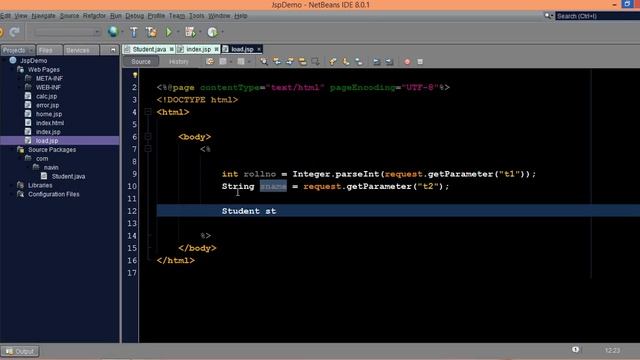Open the Projects tab dropdown arrow
The width and height of the screenshot is (640, 360).
[31, 50]
